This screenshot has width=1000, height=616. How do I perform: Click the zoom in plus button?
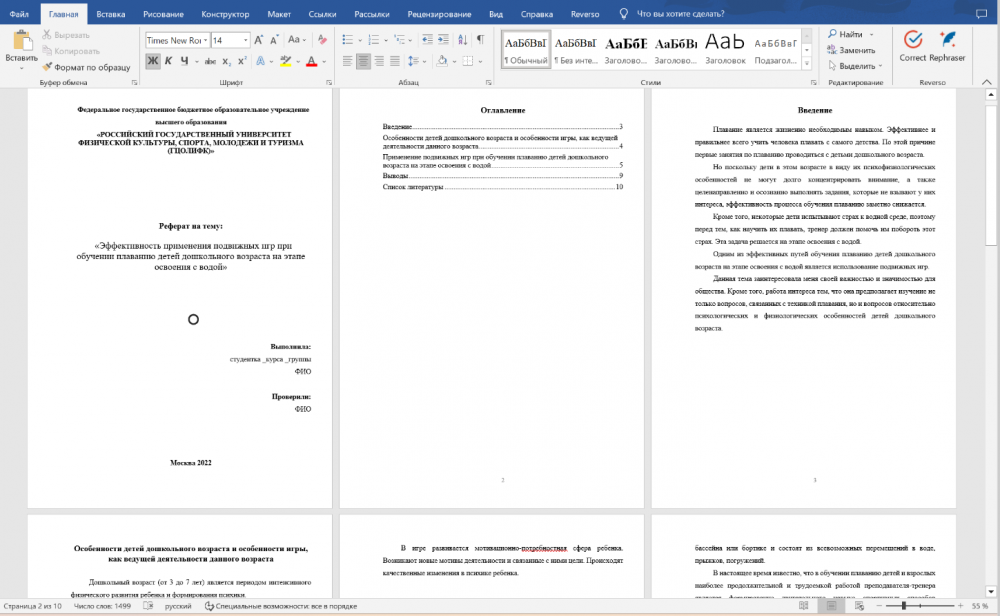(x=960, y=606)
